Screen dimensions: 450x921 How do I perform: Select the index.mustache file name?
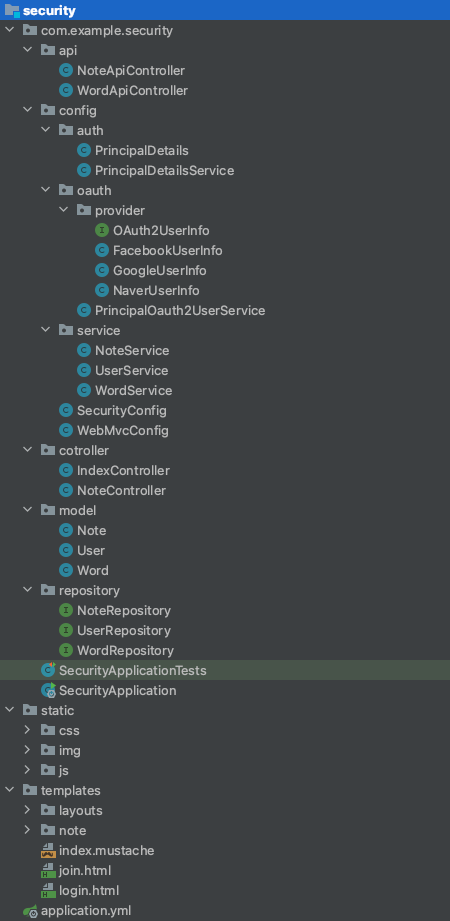coord(107,850)
